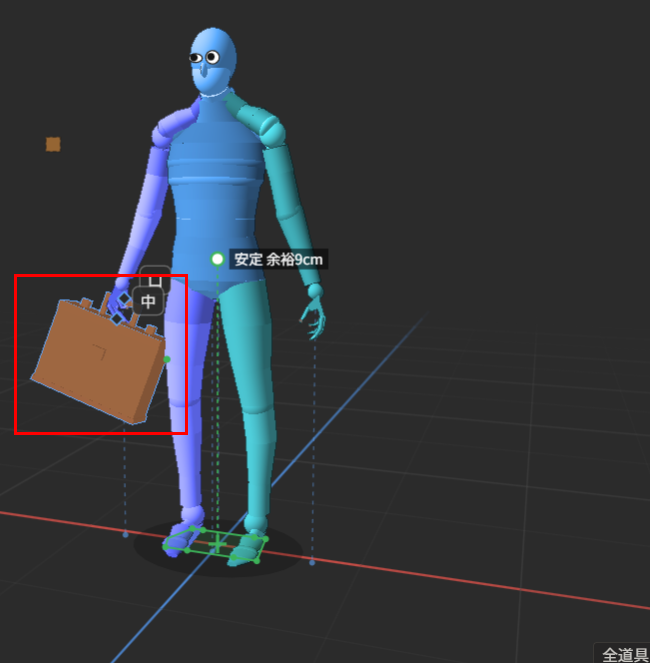Image resolution: width=650 pixels, height=663 pixels.
Task: Select the teal left lower leg
Action: coord(259,463)
